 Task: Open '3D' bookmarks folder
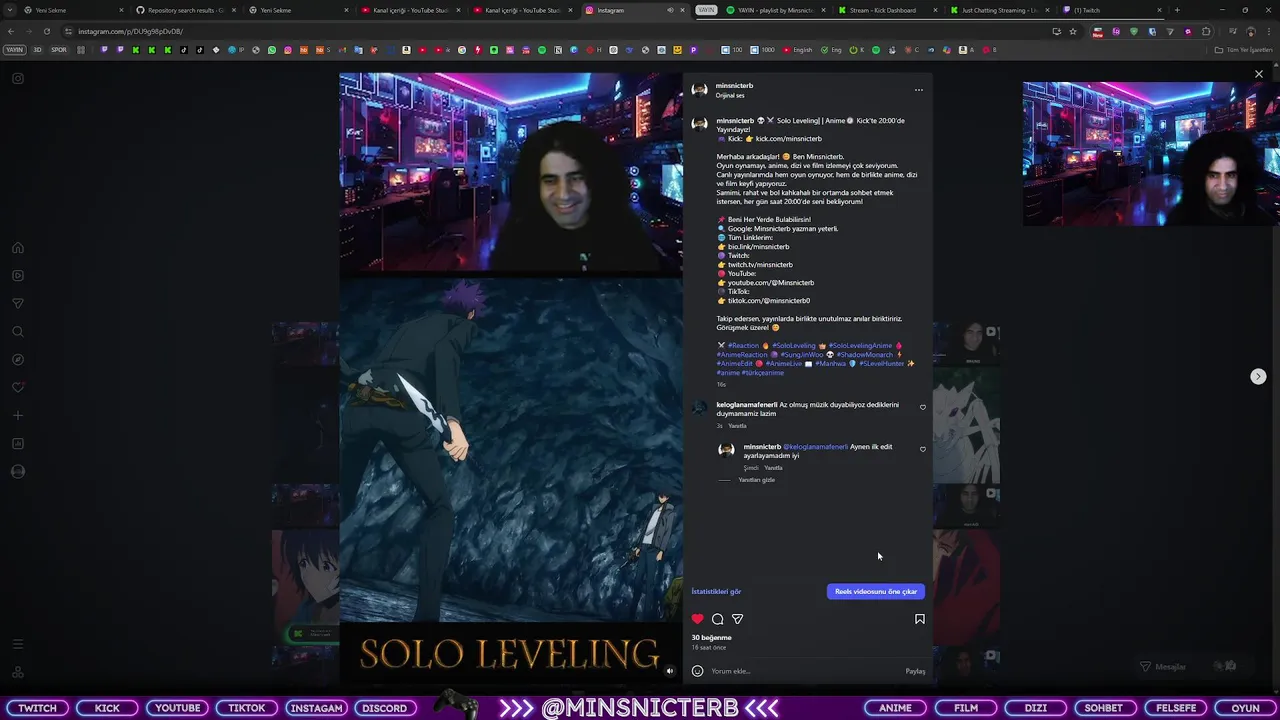coord(37,50)
